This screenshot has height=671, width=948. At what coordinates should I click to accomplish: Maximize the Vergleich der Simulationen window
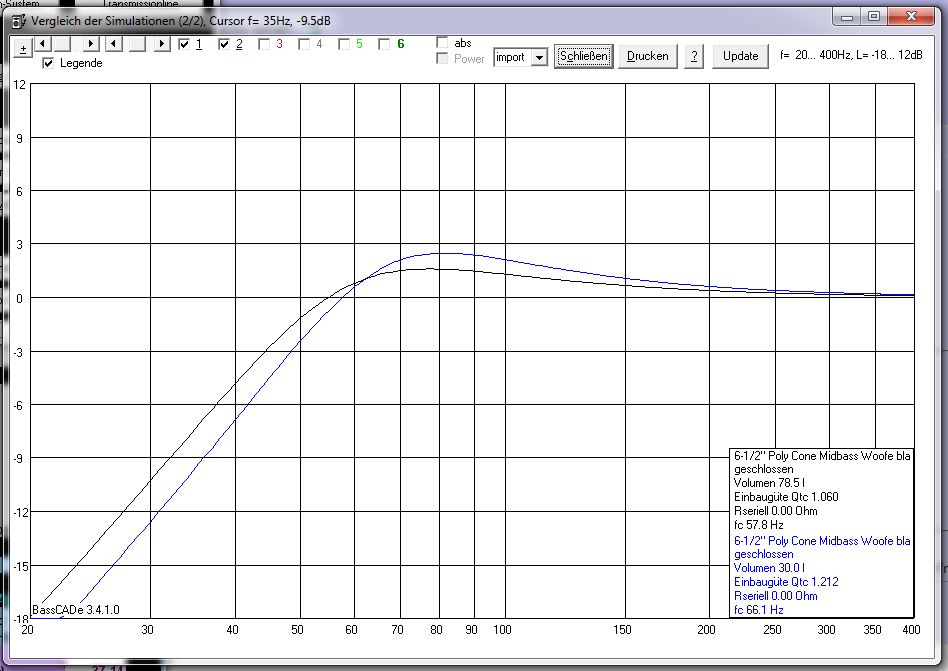point(874,17)
